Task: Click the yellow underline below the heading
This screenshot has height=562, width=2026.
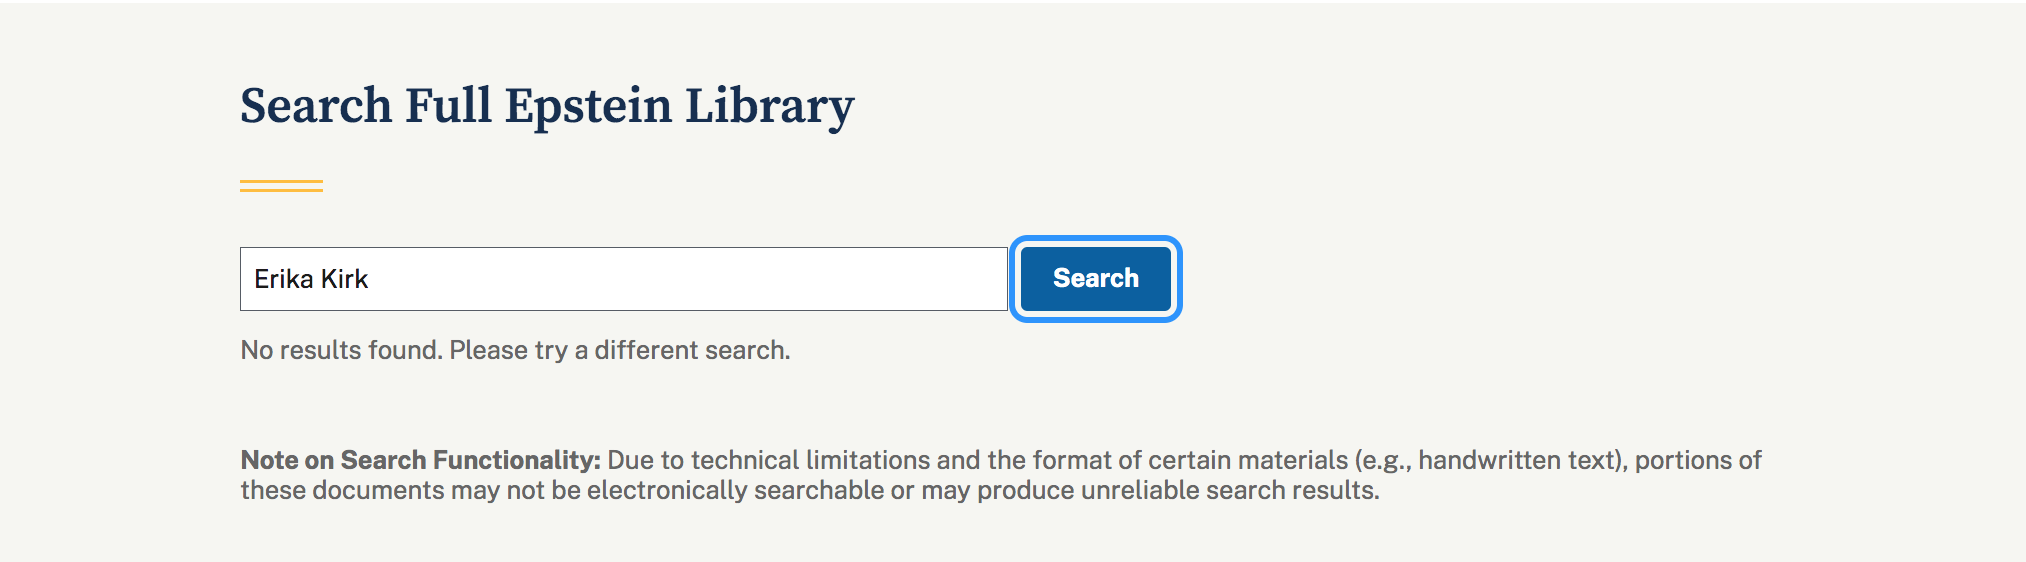Action: pos(281,185)
